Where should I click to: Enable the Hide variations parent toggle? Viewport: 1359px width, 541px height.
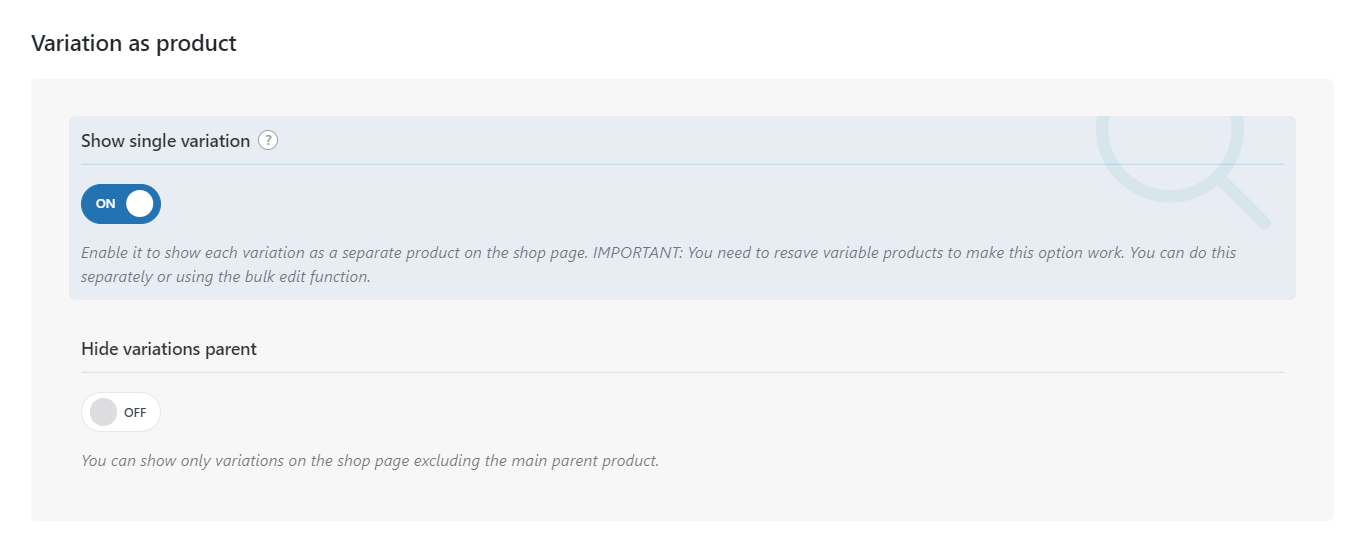click(121, 412)
